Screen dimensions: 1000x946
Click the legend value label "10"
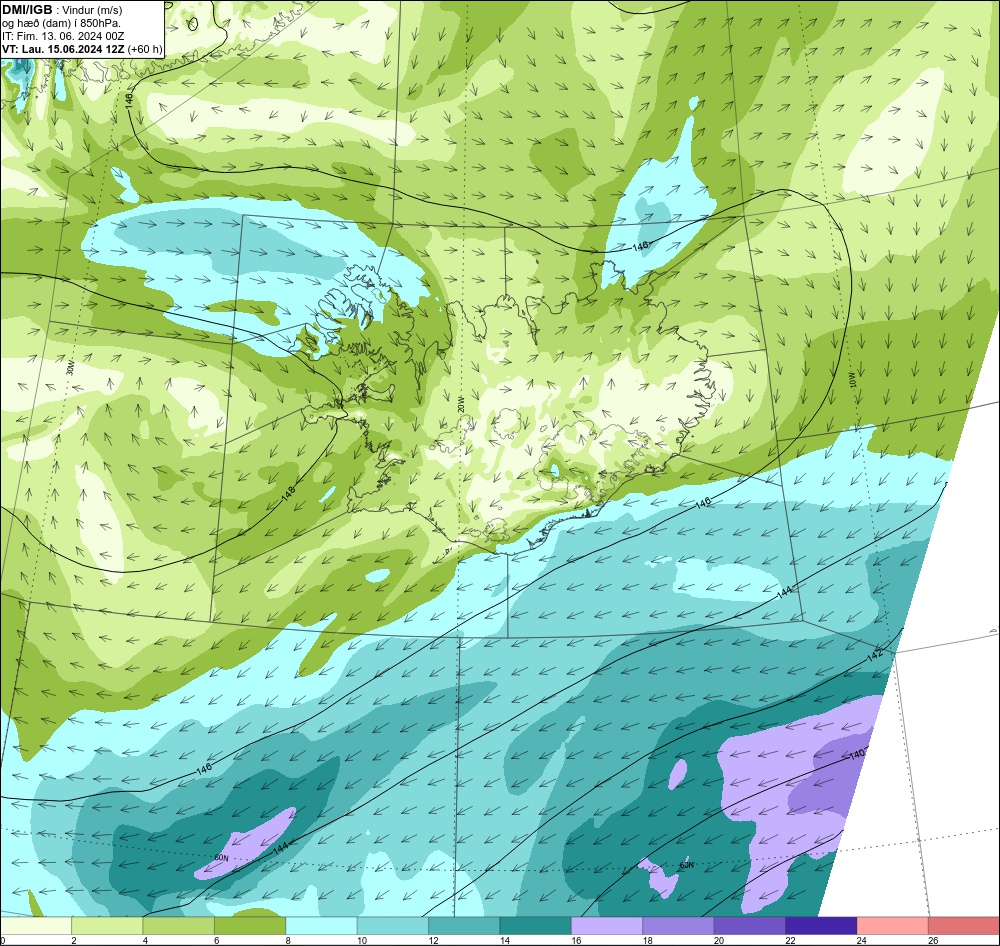(x=362, y=940)
